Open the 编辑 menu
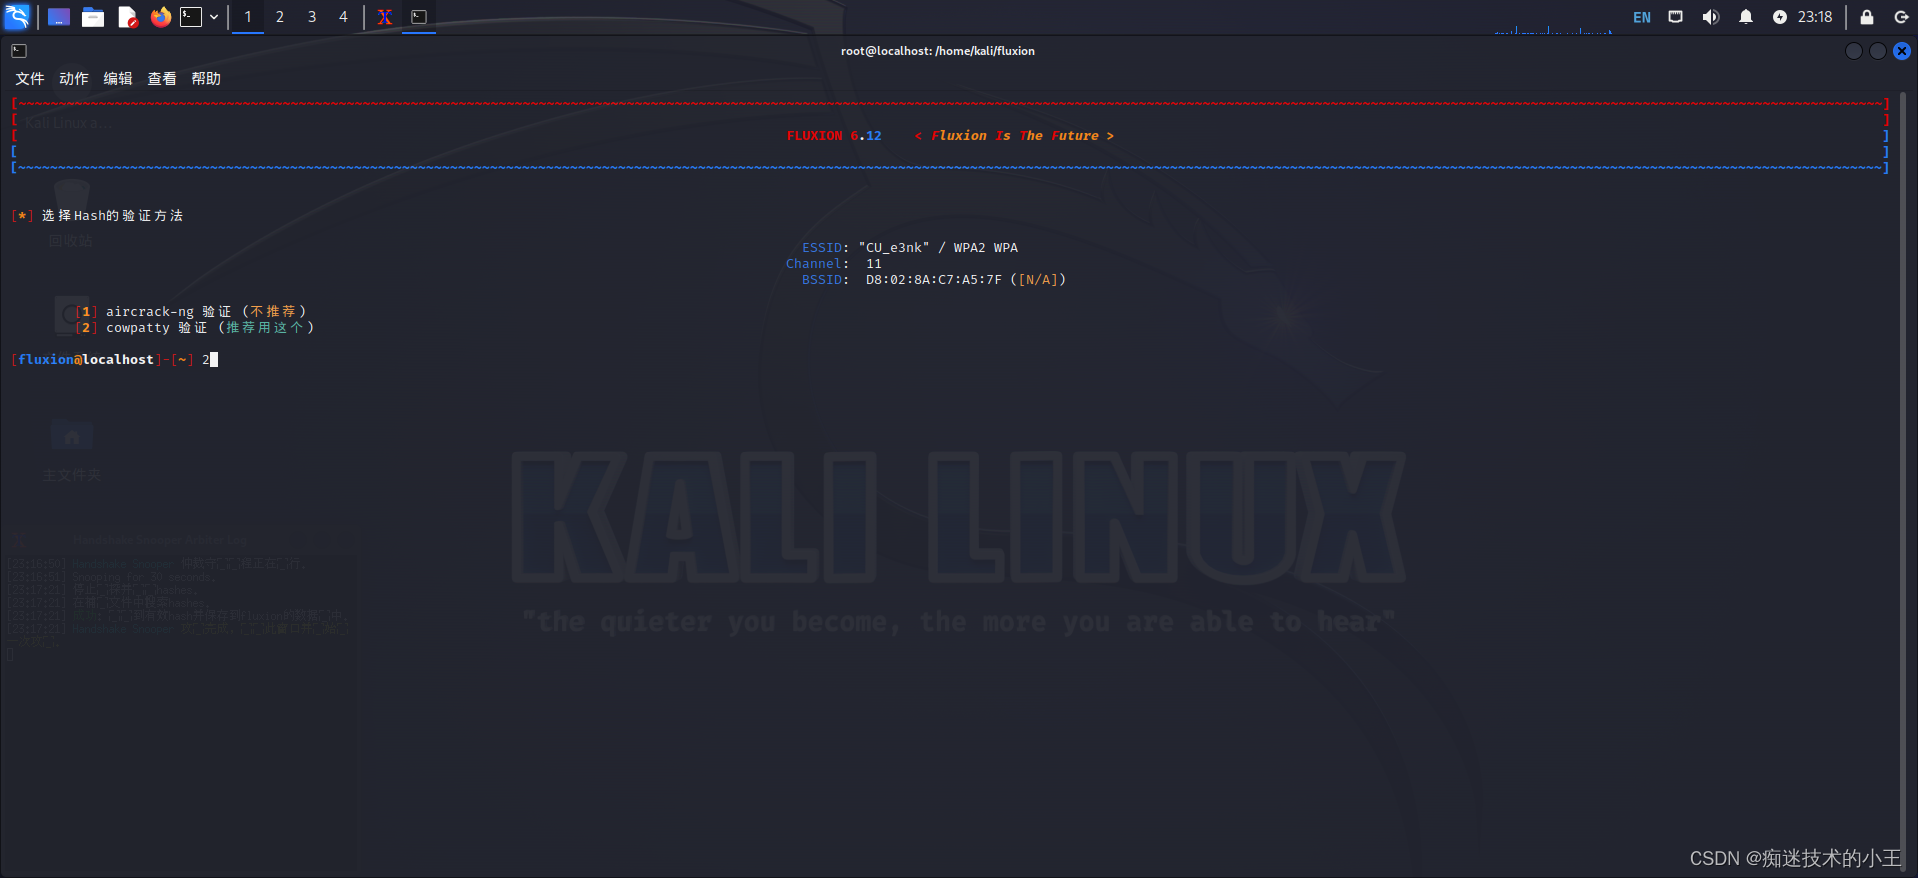This screenshot has height=878, width=1918. (118, 79)
